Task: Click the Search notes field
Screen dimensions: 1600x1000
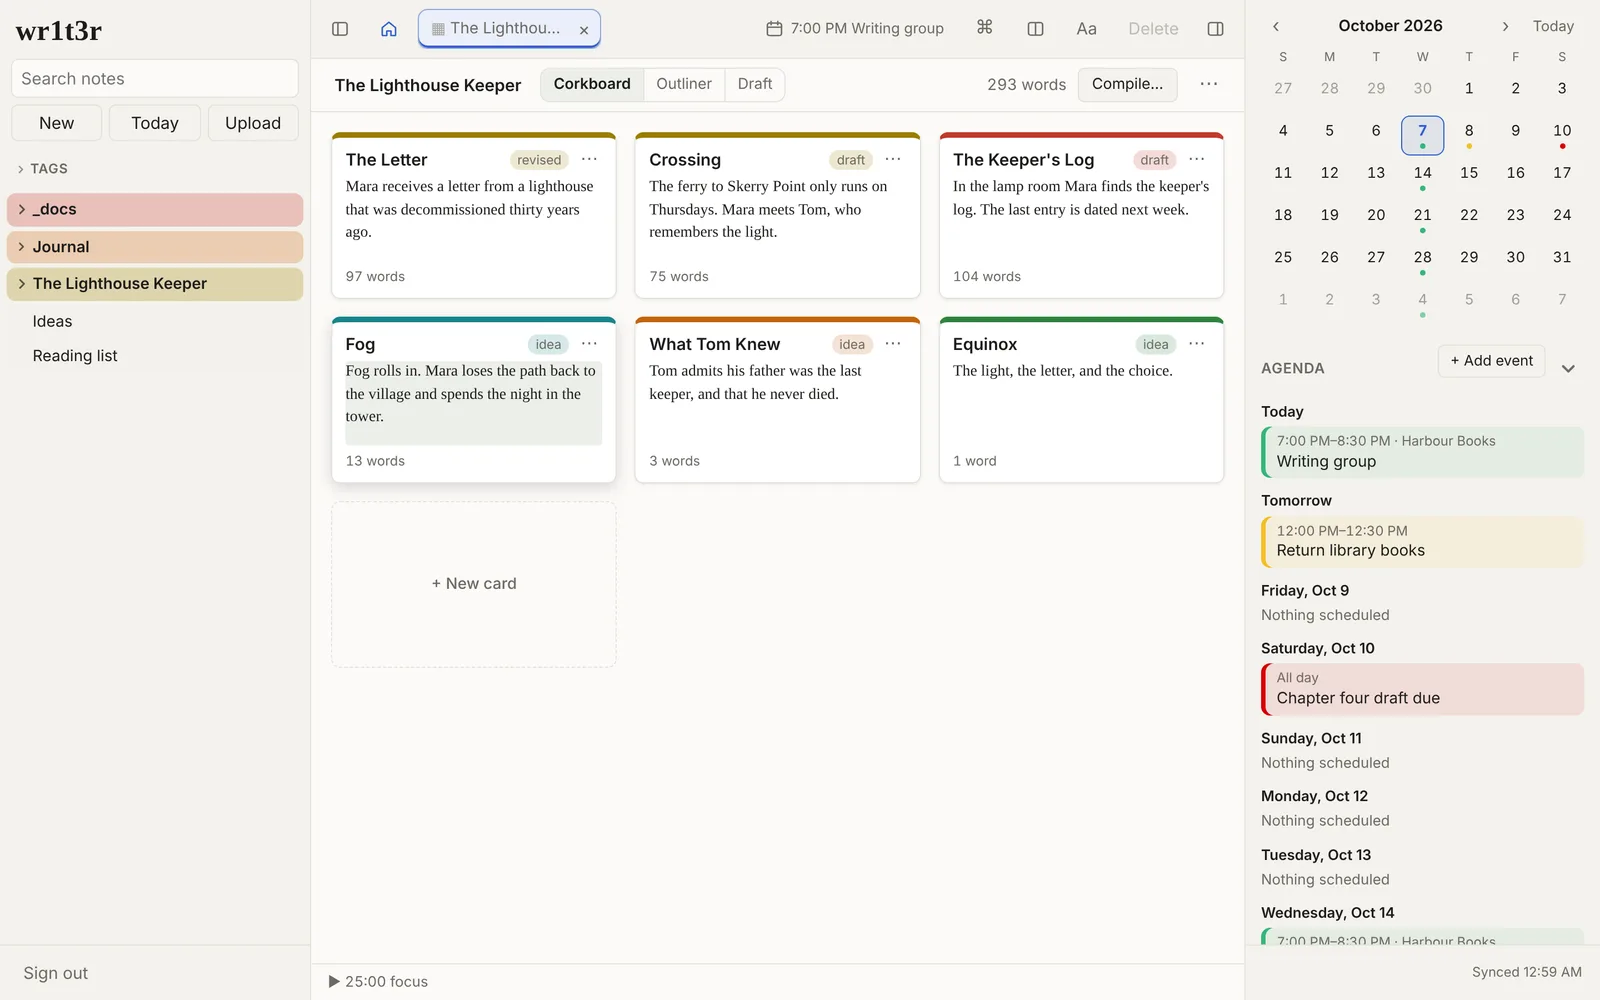Action: pos(155,79)
